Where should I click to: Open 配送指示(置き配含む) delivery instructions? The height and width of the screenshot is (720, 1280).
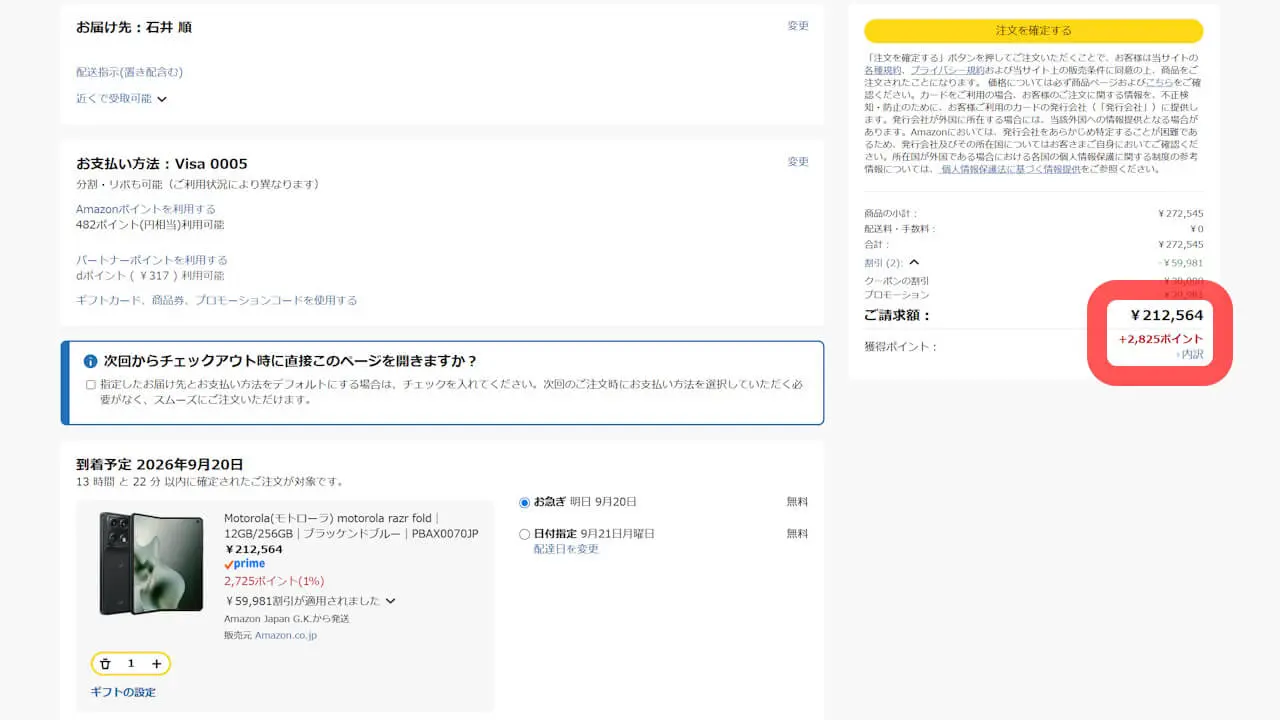pos(129,72)
